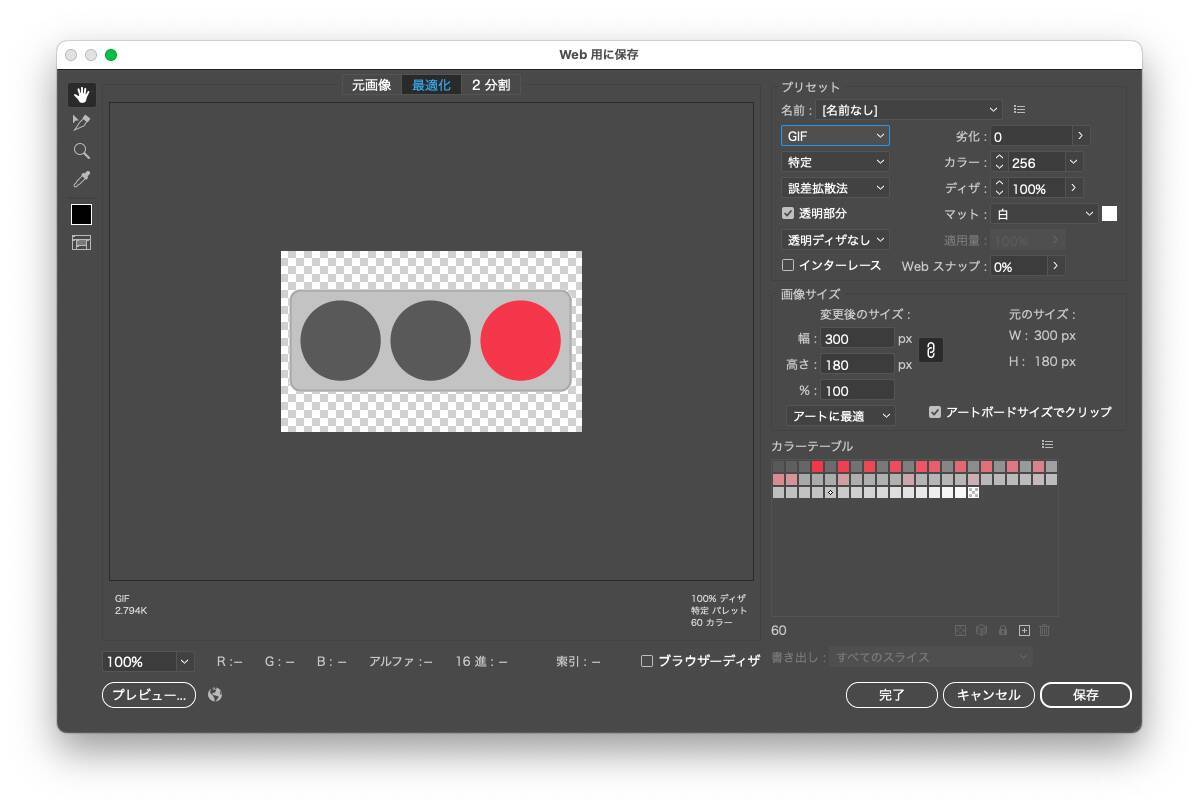1200x810 pixels.
Task: Click the 保存 button
Action: click(x=1085, y=695)
